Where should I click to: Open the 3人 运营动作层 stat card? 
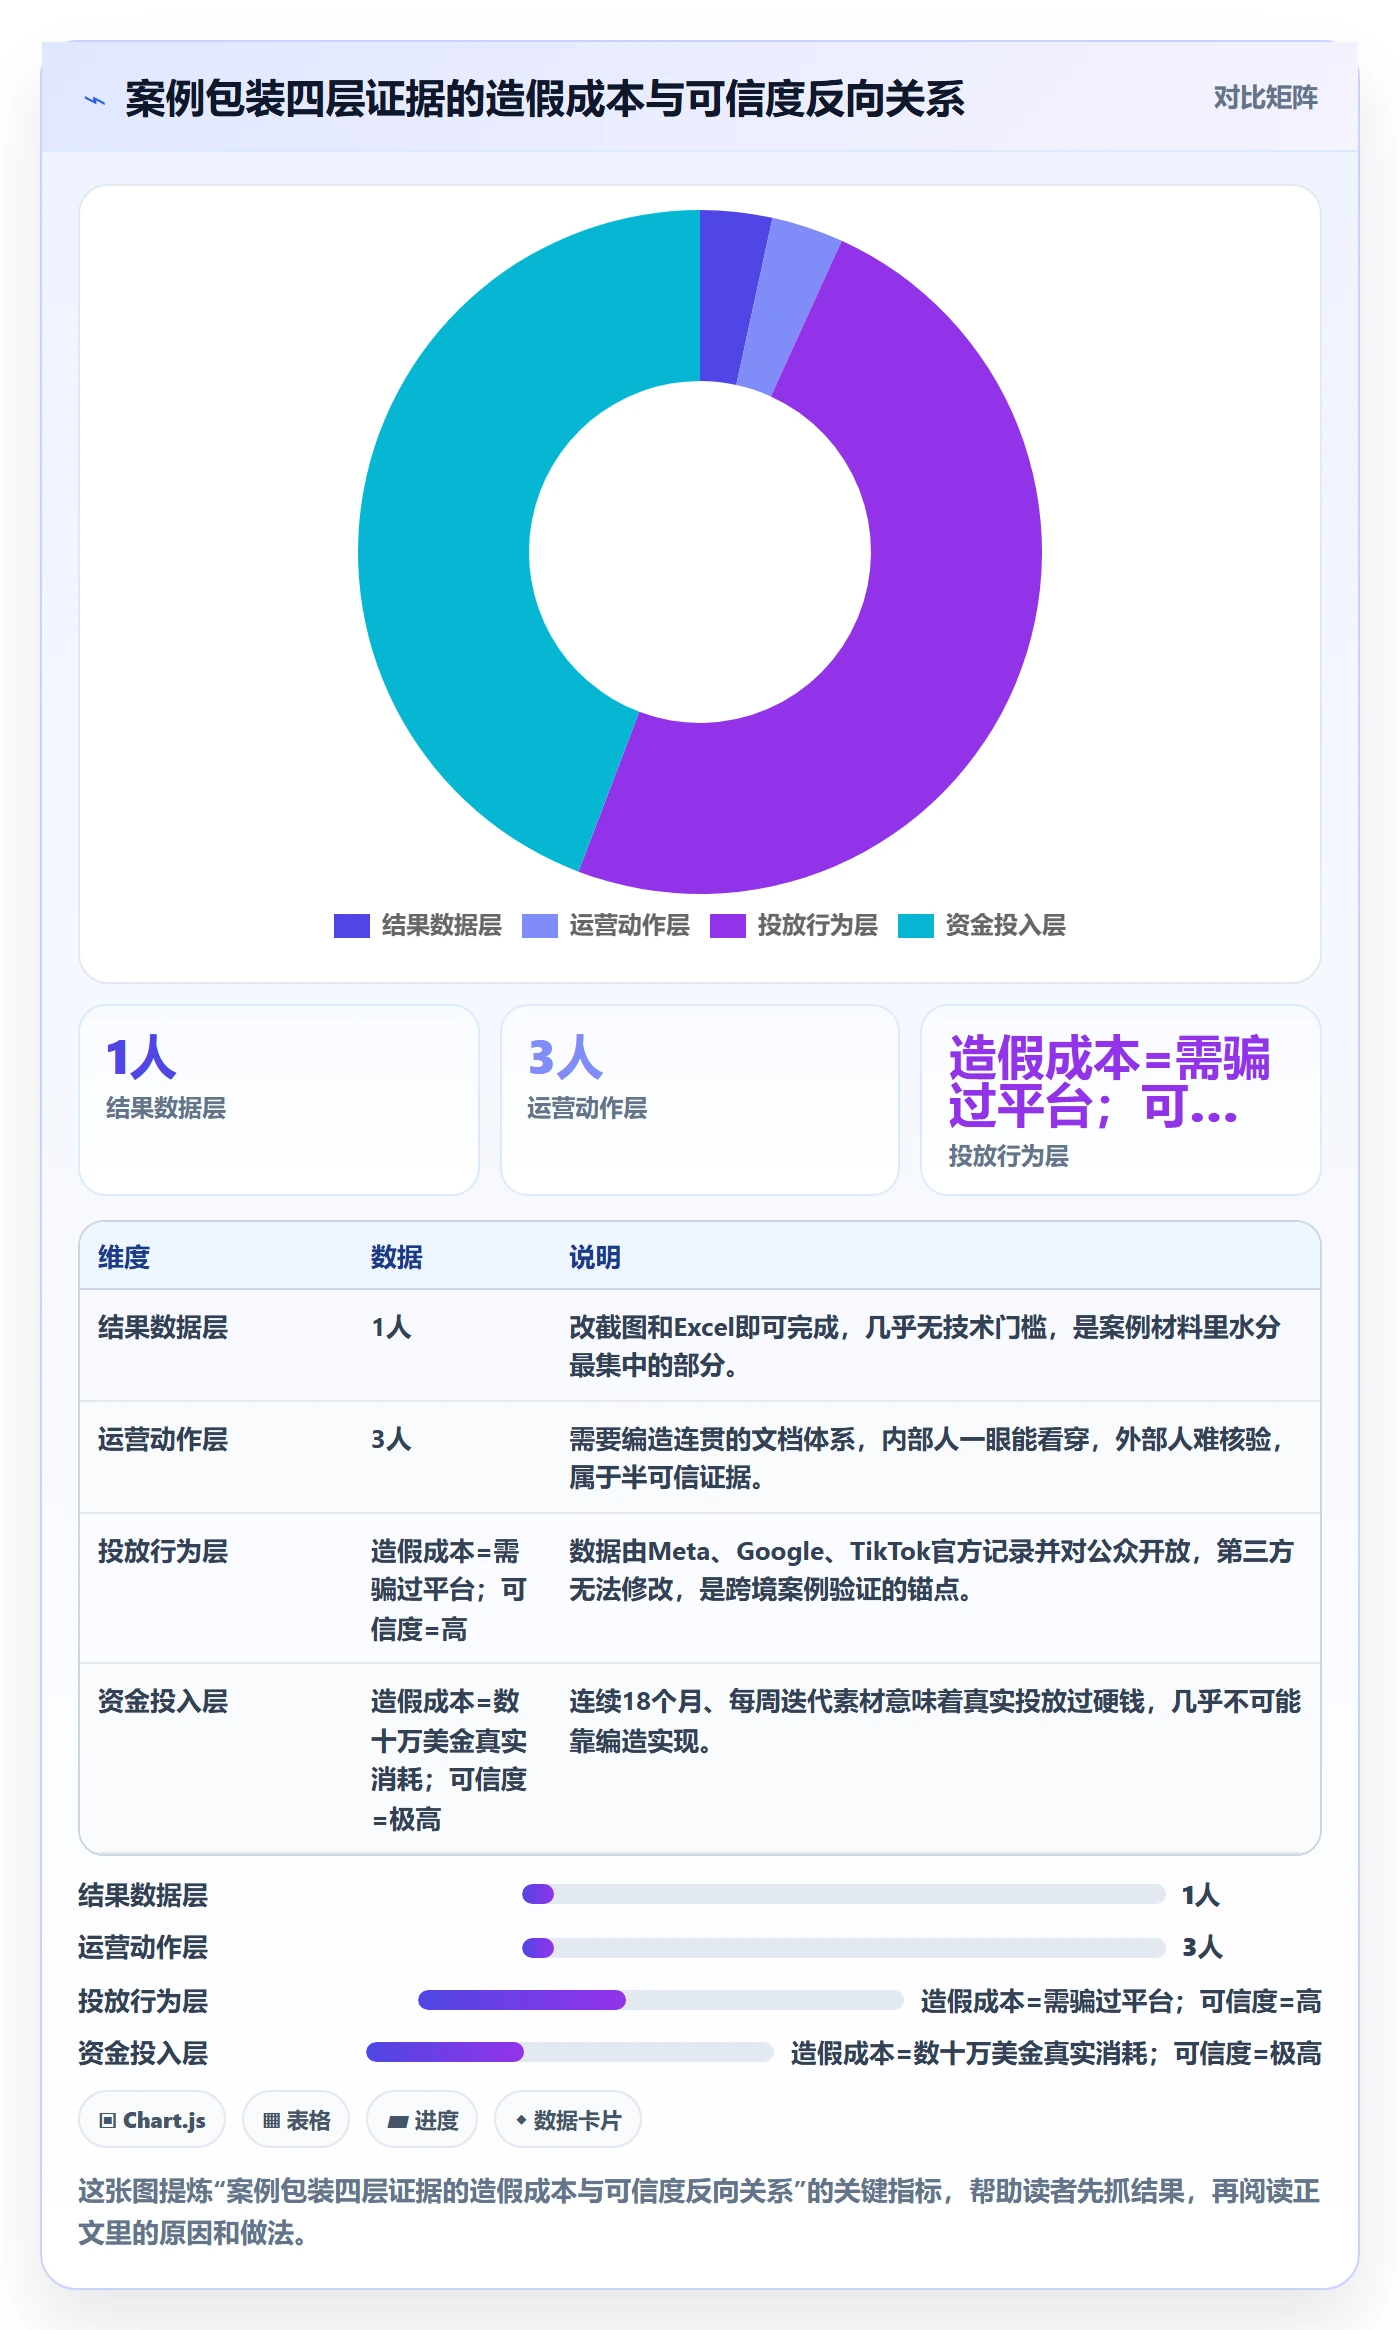click(700, 1099)
